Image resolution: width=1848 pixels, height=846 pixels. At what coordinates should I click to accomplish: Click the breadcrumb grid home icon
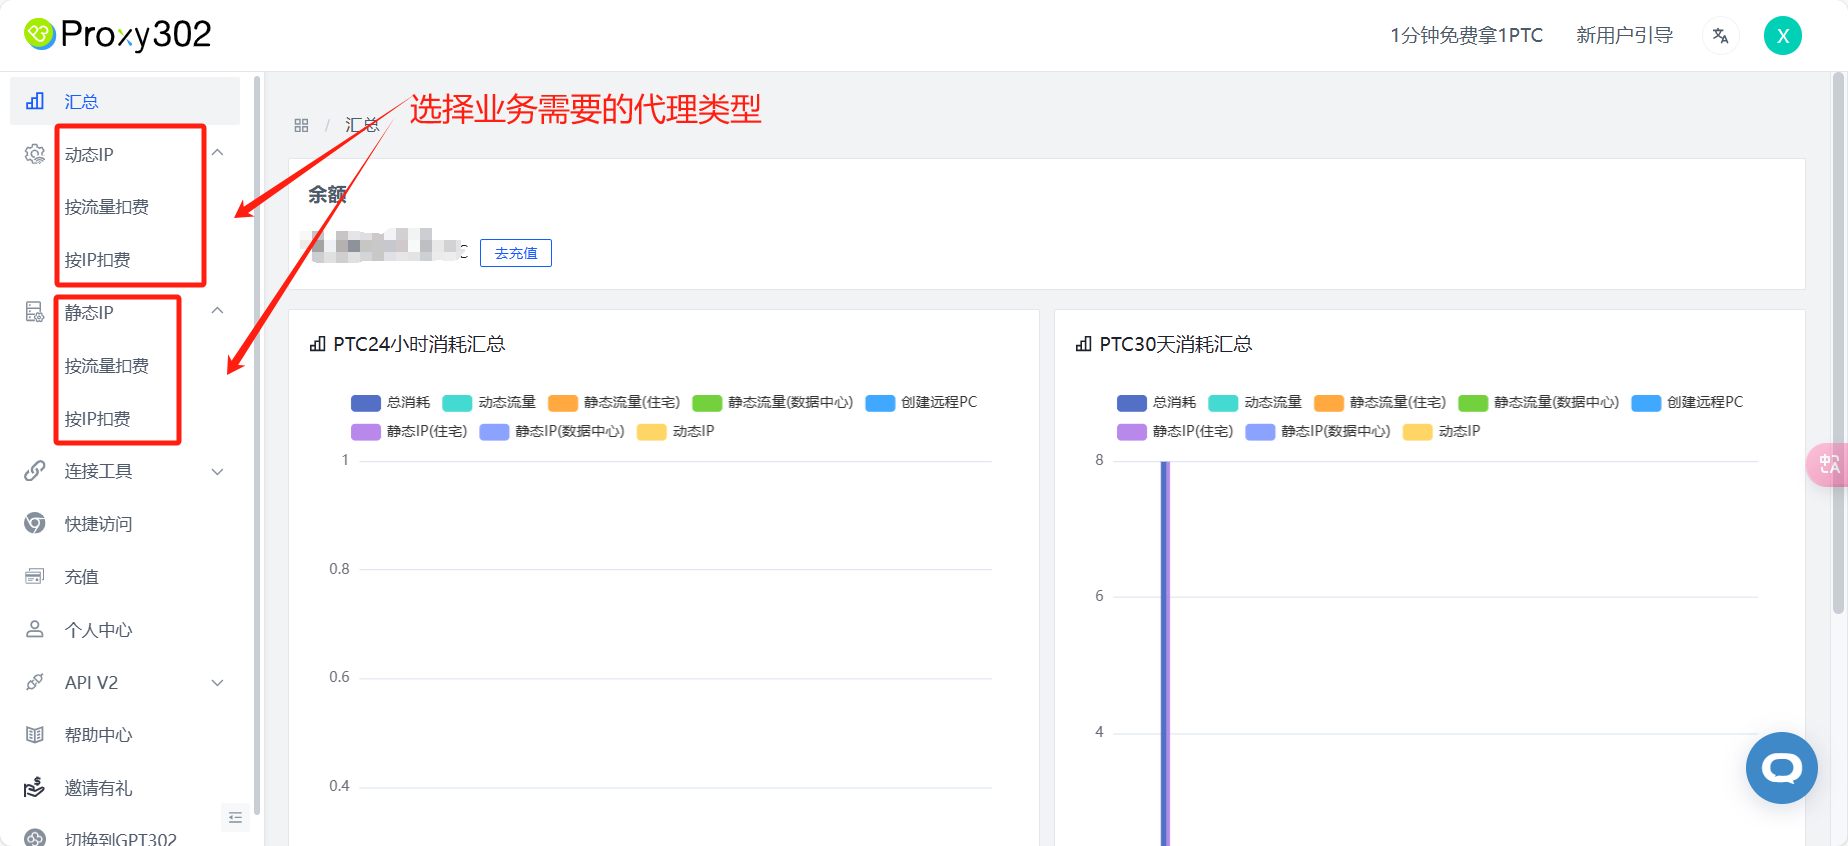pyautogui.click(x=301, y=125)
